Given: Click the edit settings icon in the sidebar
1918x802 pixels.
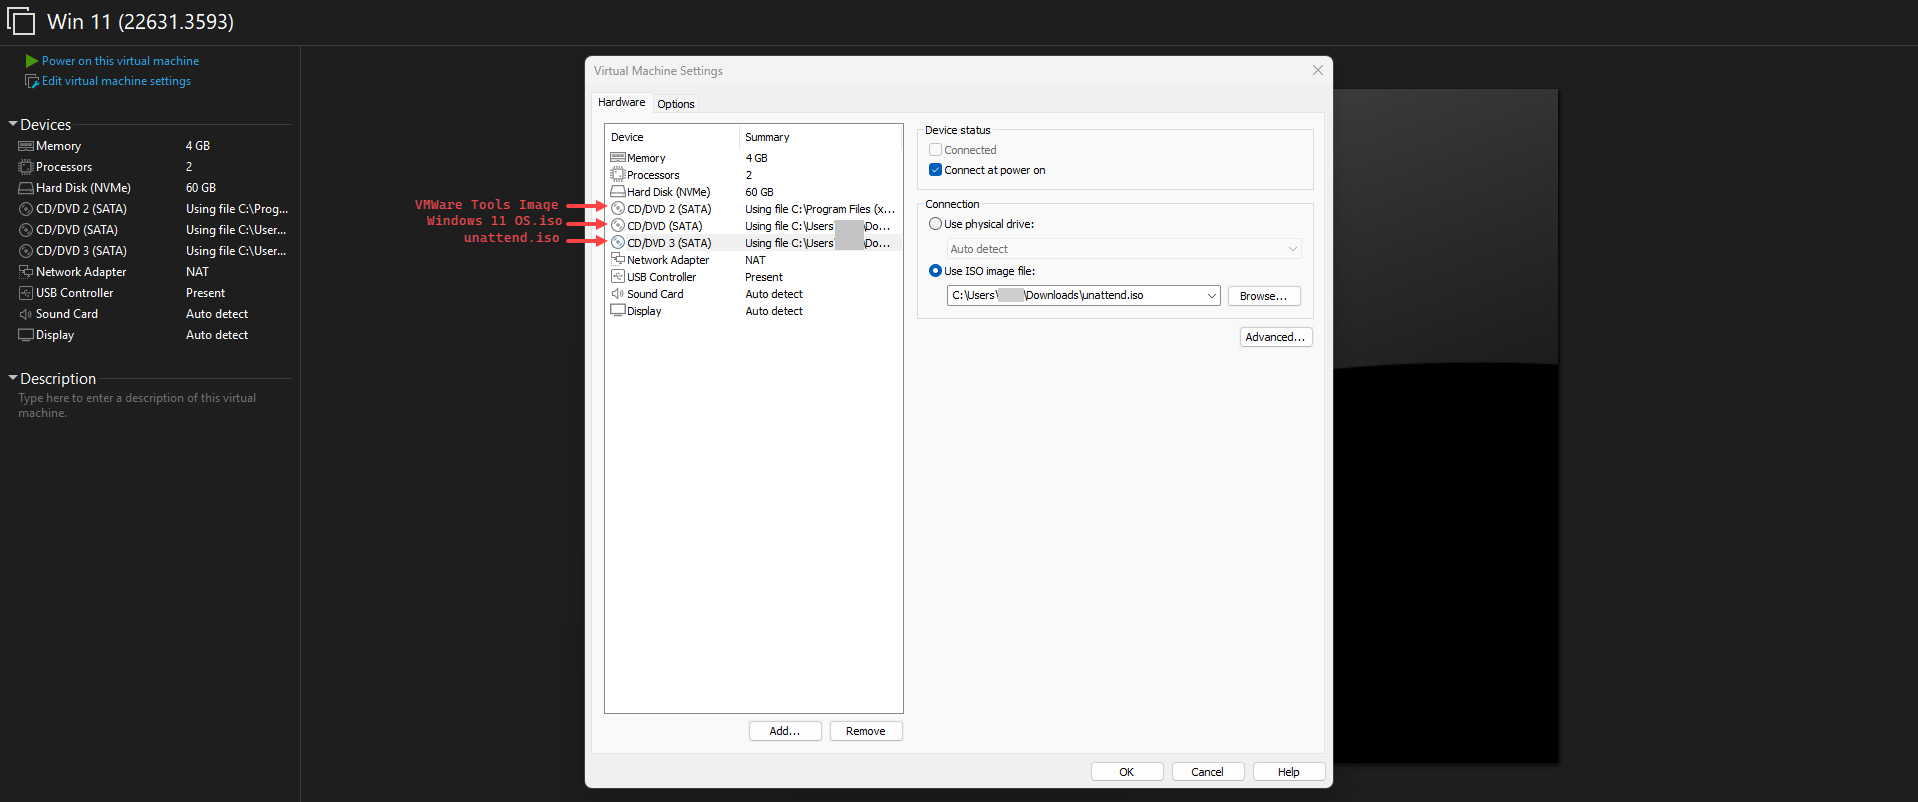Looking at the screenshot, I should coord(32,81).
